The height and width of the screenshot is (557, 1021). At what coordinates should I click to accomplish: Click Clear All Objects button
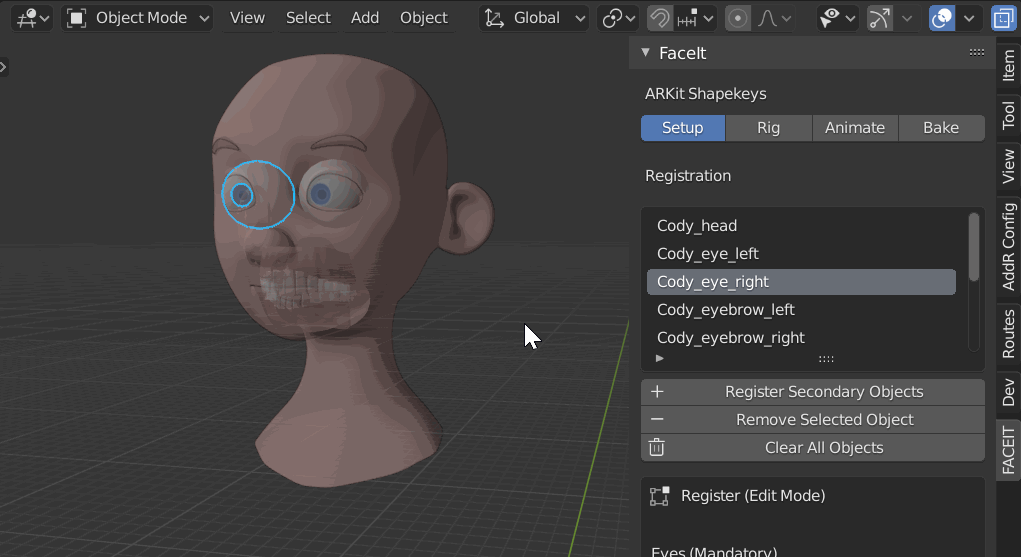coord(813,448)
